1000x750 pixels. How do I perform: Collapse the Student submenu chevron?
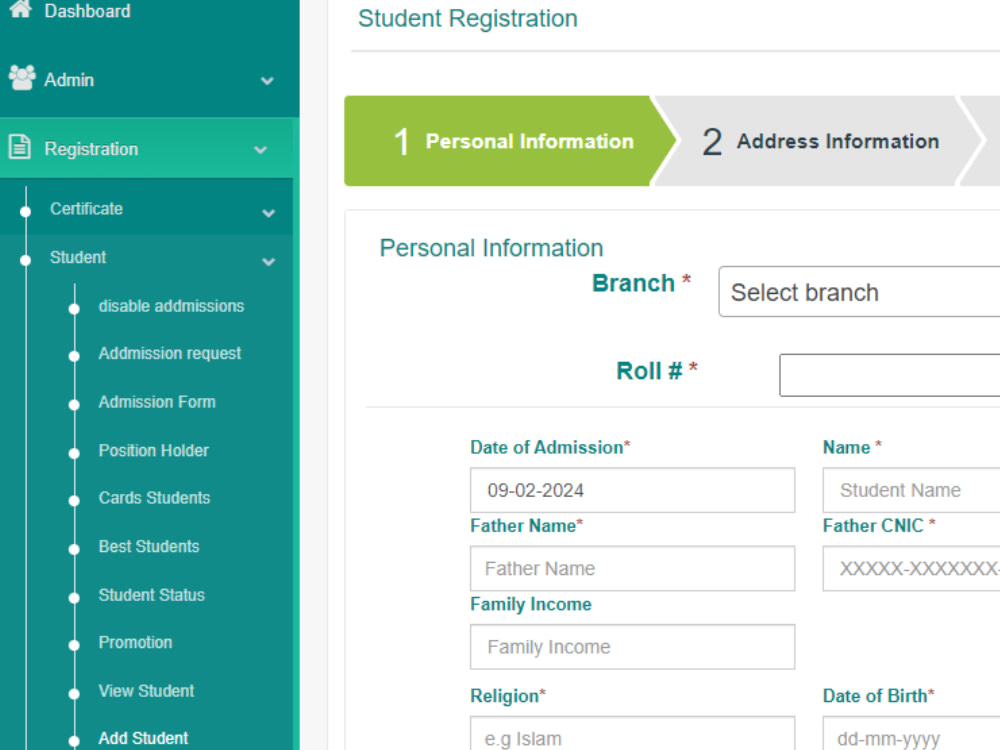(x=267, y=262)
